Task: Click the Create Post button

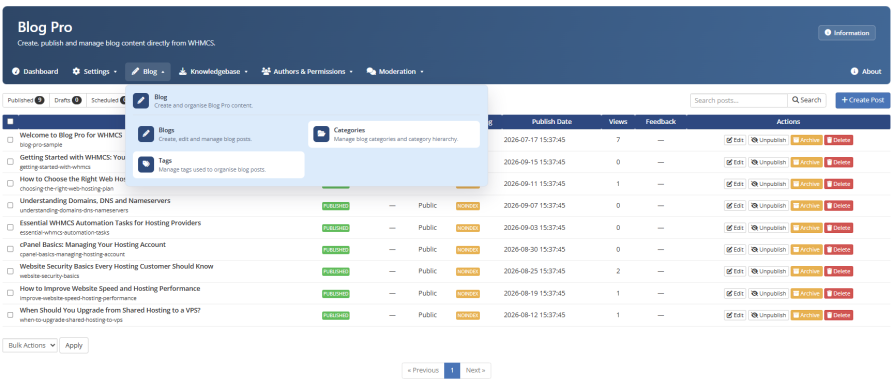Action: tap(863, 100)
